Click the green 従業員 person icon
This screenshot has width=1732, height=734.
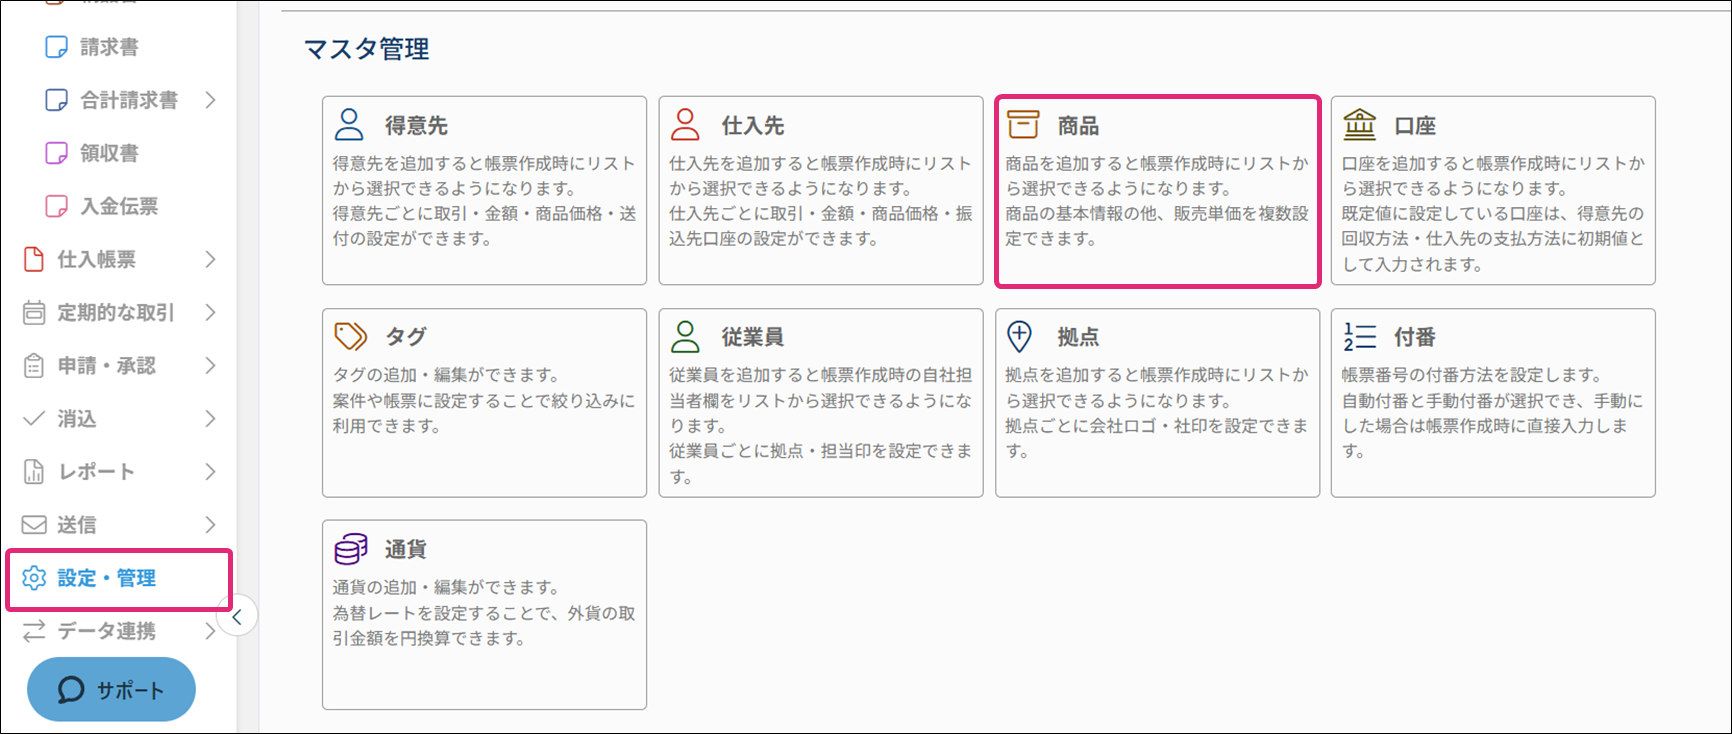685,337
